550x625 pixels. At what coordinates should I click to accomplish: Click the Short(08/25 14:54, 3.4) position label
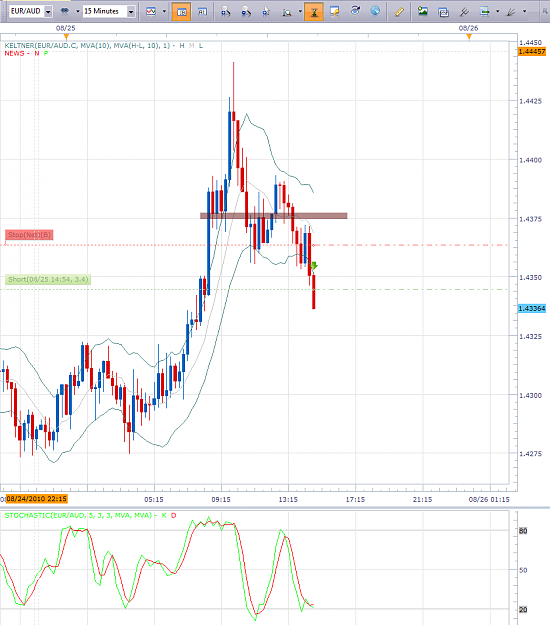(x=48, y=279)
